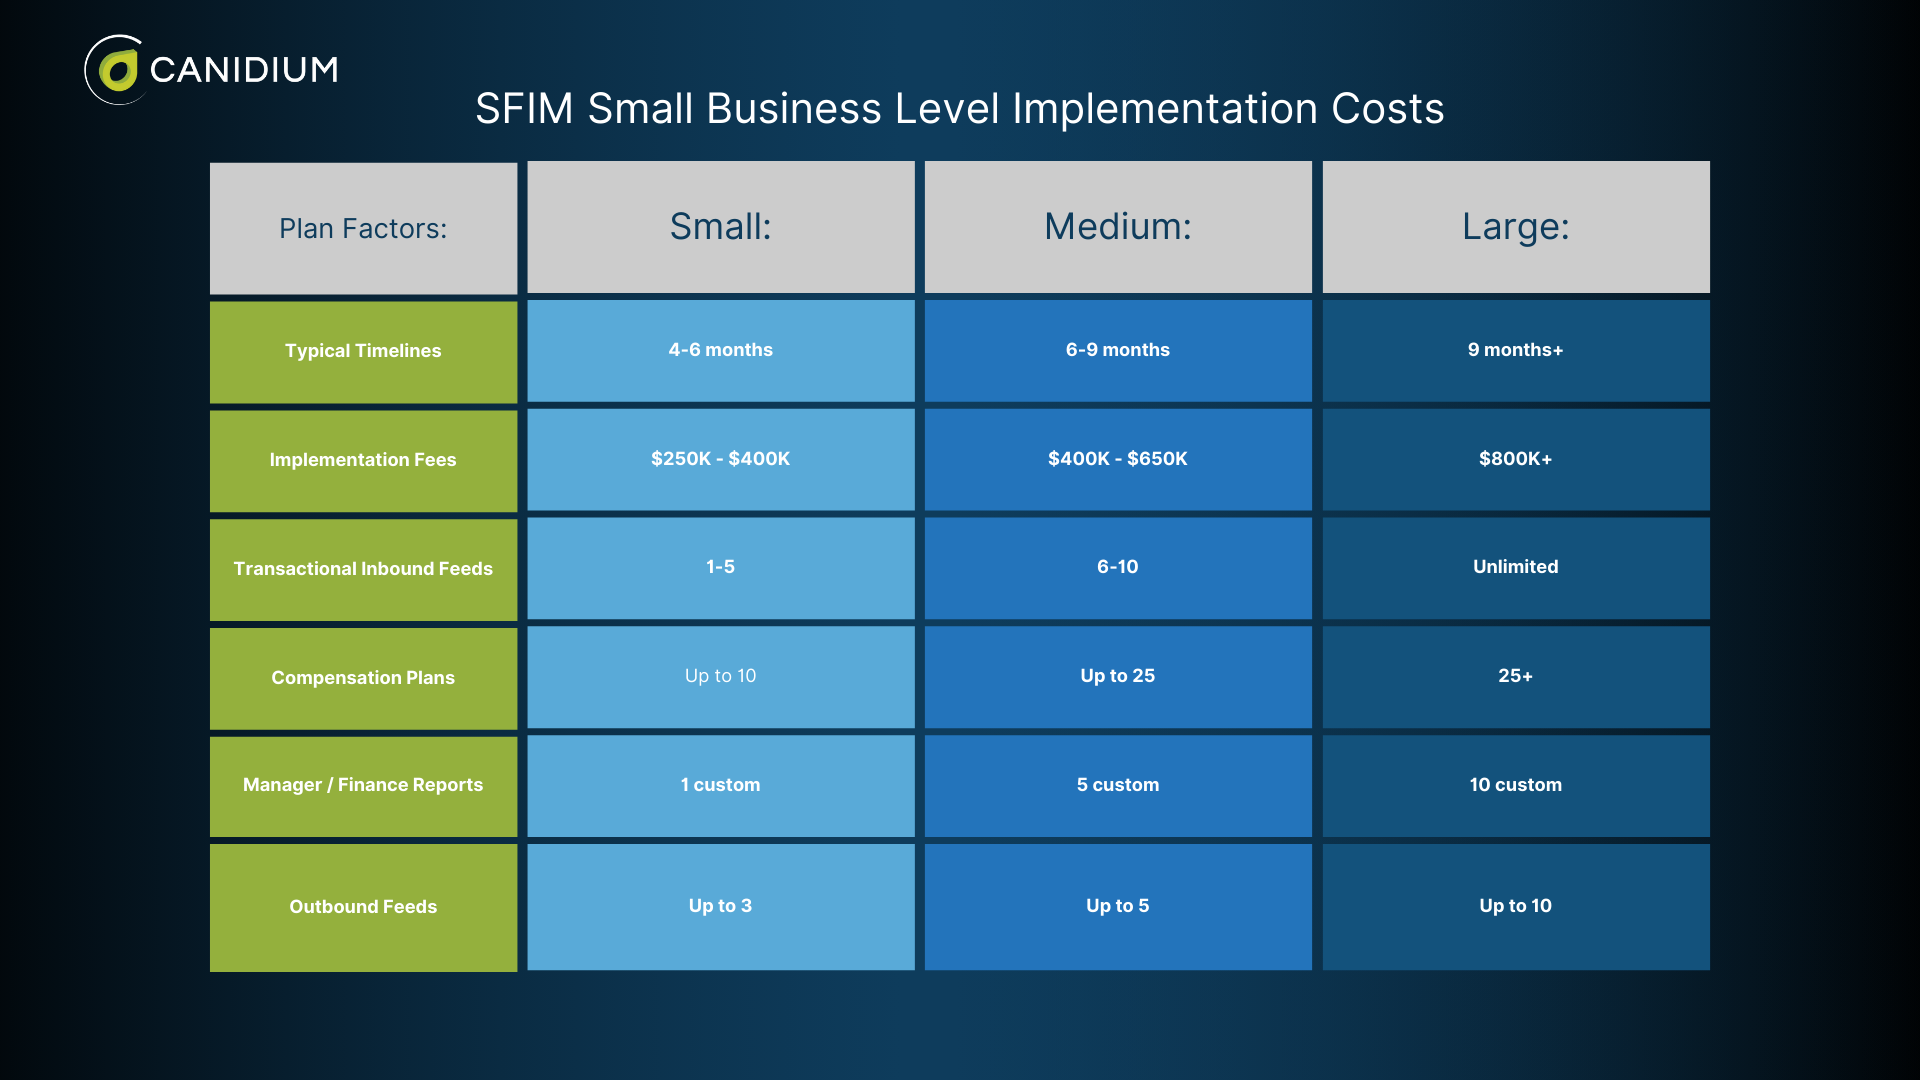Click the '$250K - $400K' cell

pyautogui.click(x=721, y=460)
